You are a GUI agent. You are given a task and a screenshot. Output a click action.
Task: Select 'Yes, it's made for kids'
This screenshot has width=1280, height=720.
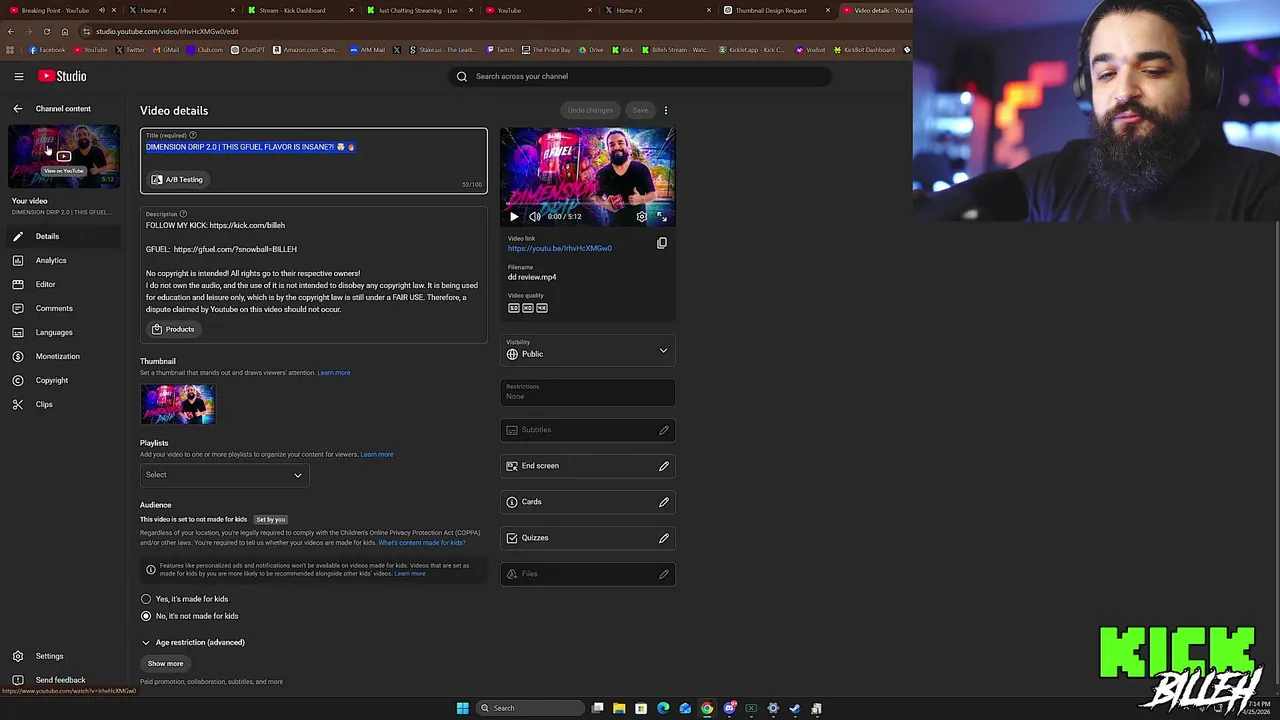coord(146,599)
